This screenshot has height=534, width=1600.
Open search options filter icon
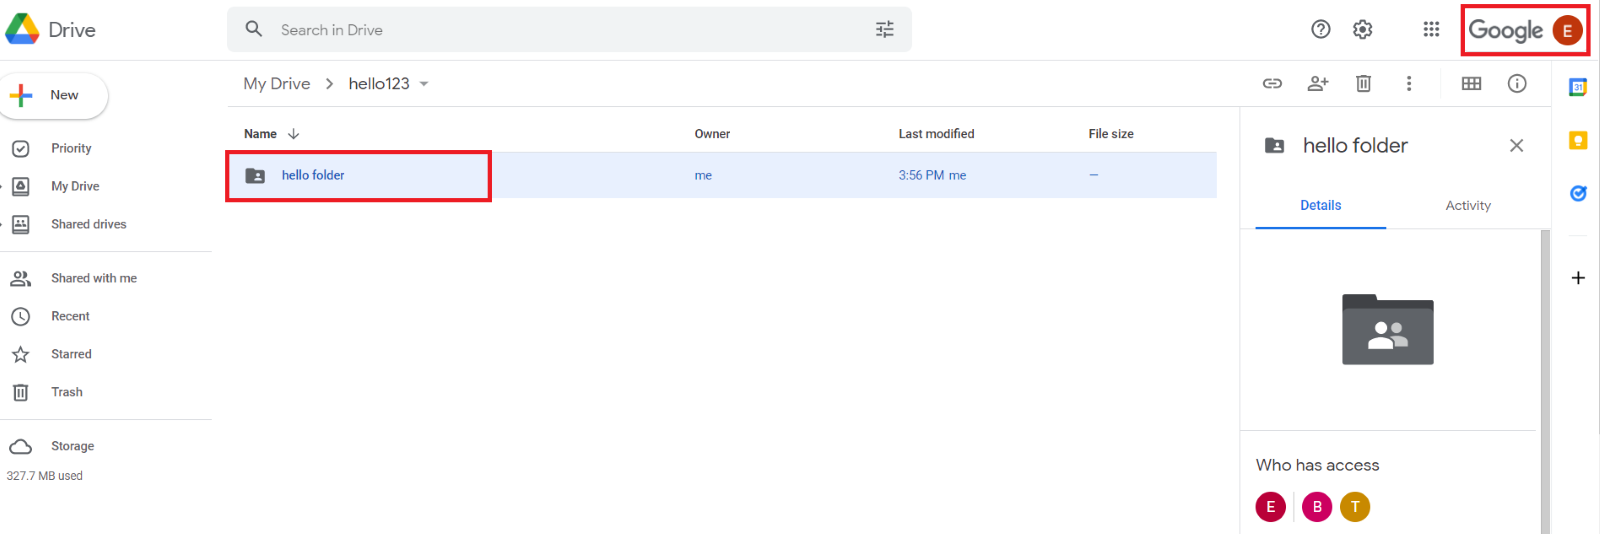pyautogui.click(x=885, y=30)
